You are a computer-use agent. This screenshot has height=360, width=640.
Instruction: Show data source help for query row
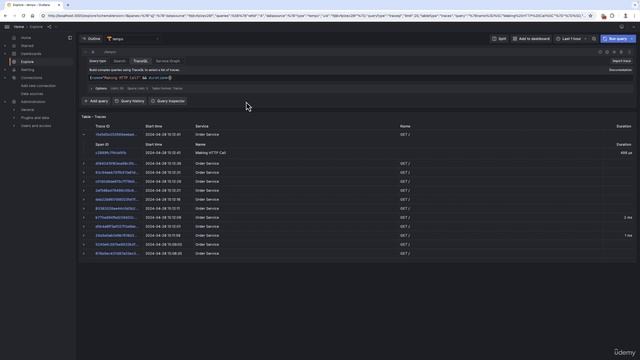600,52
